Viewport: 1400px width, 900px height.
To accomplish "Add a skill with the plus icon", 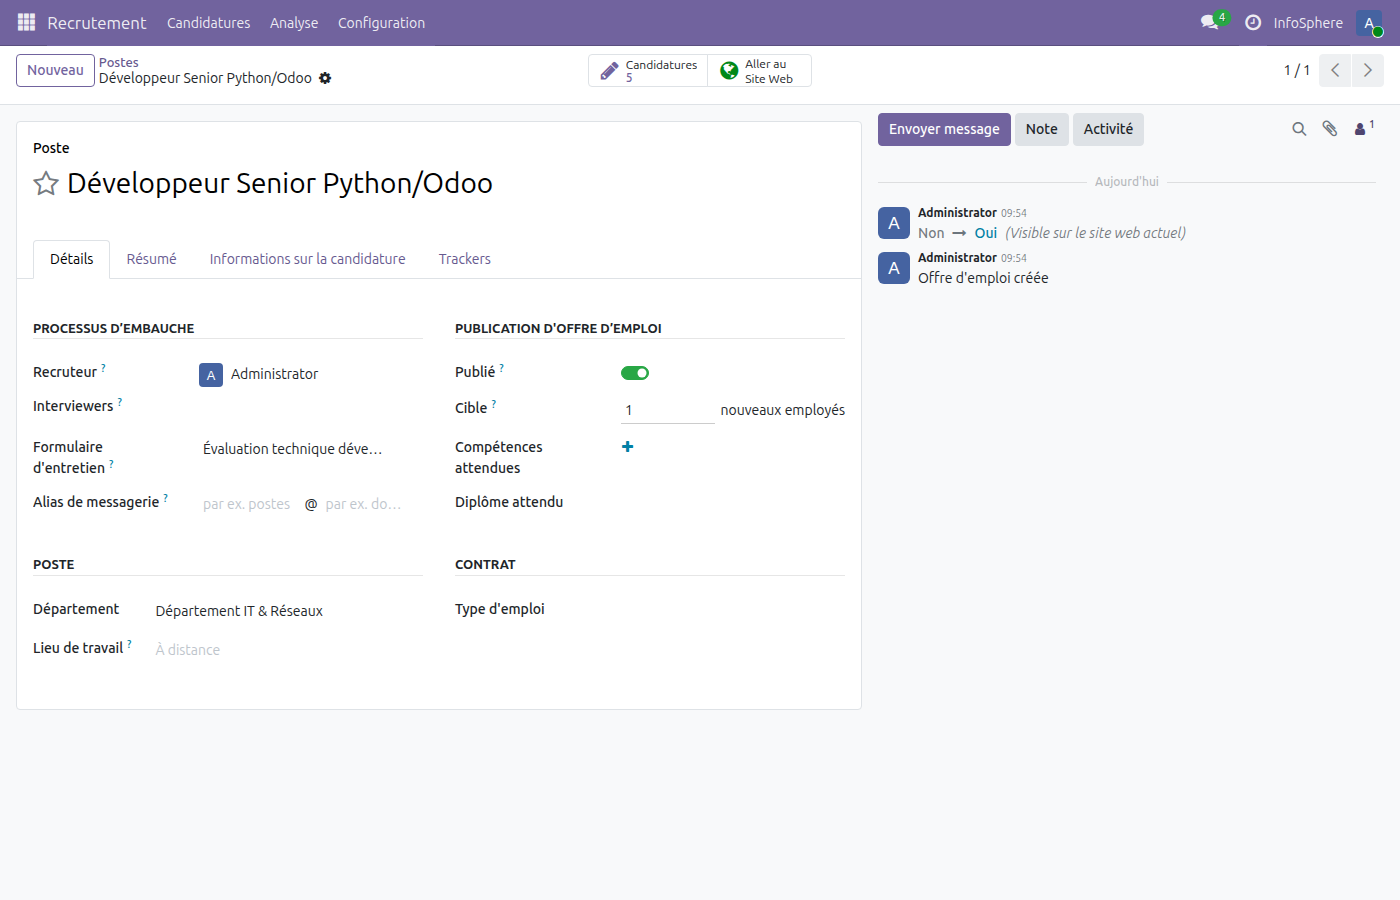I will pyautogui.click(x=627, y=447).
